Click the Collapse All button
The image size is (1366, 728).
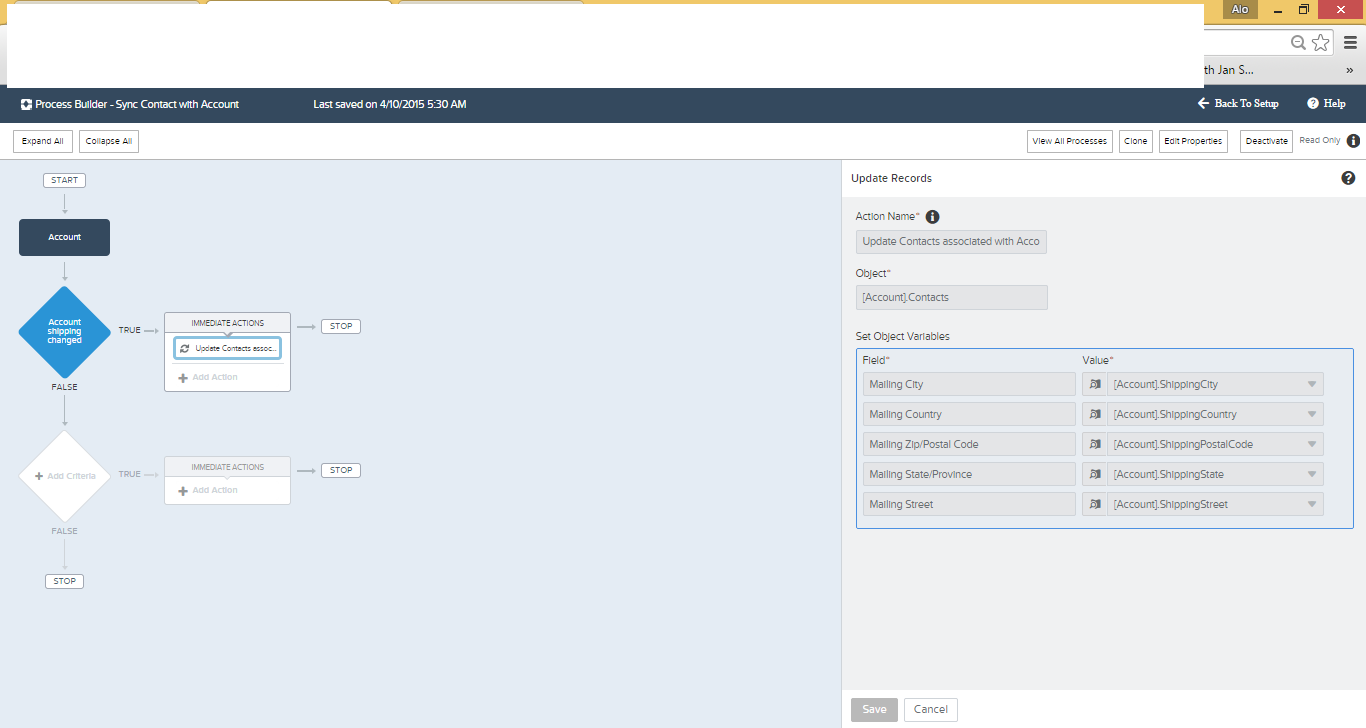coord(109,141)
